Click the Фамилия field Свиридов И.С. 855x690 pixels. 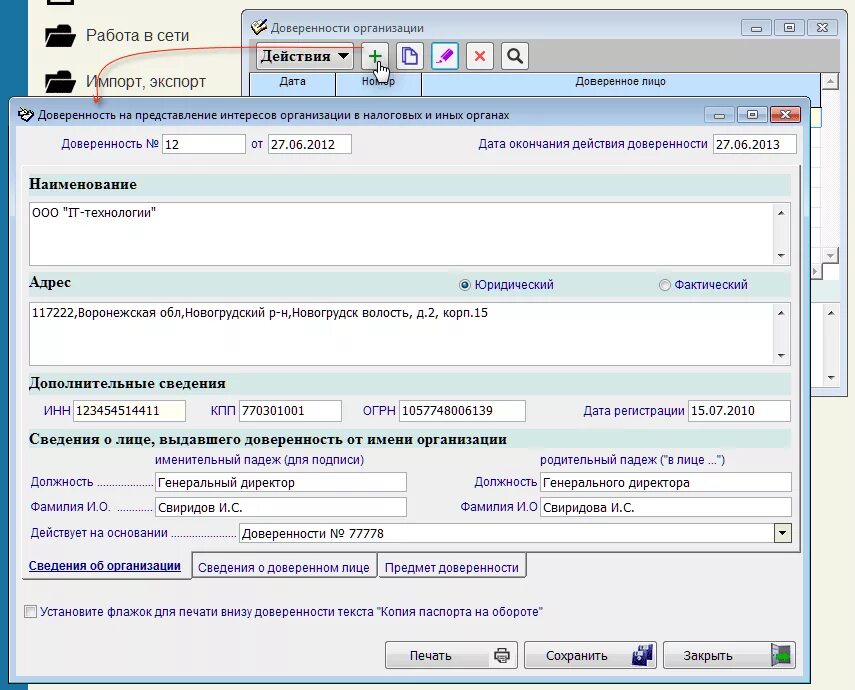tap(281, 507)
